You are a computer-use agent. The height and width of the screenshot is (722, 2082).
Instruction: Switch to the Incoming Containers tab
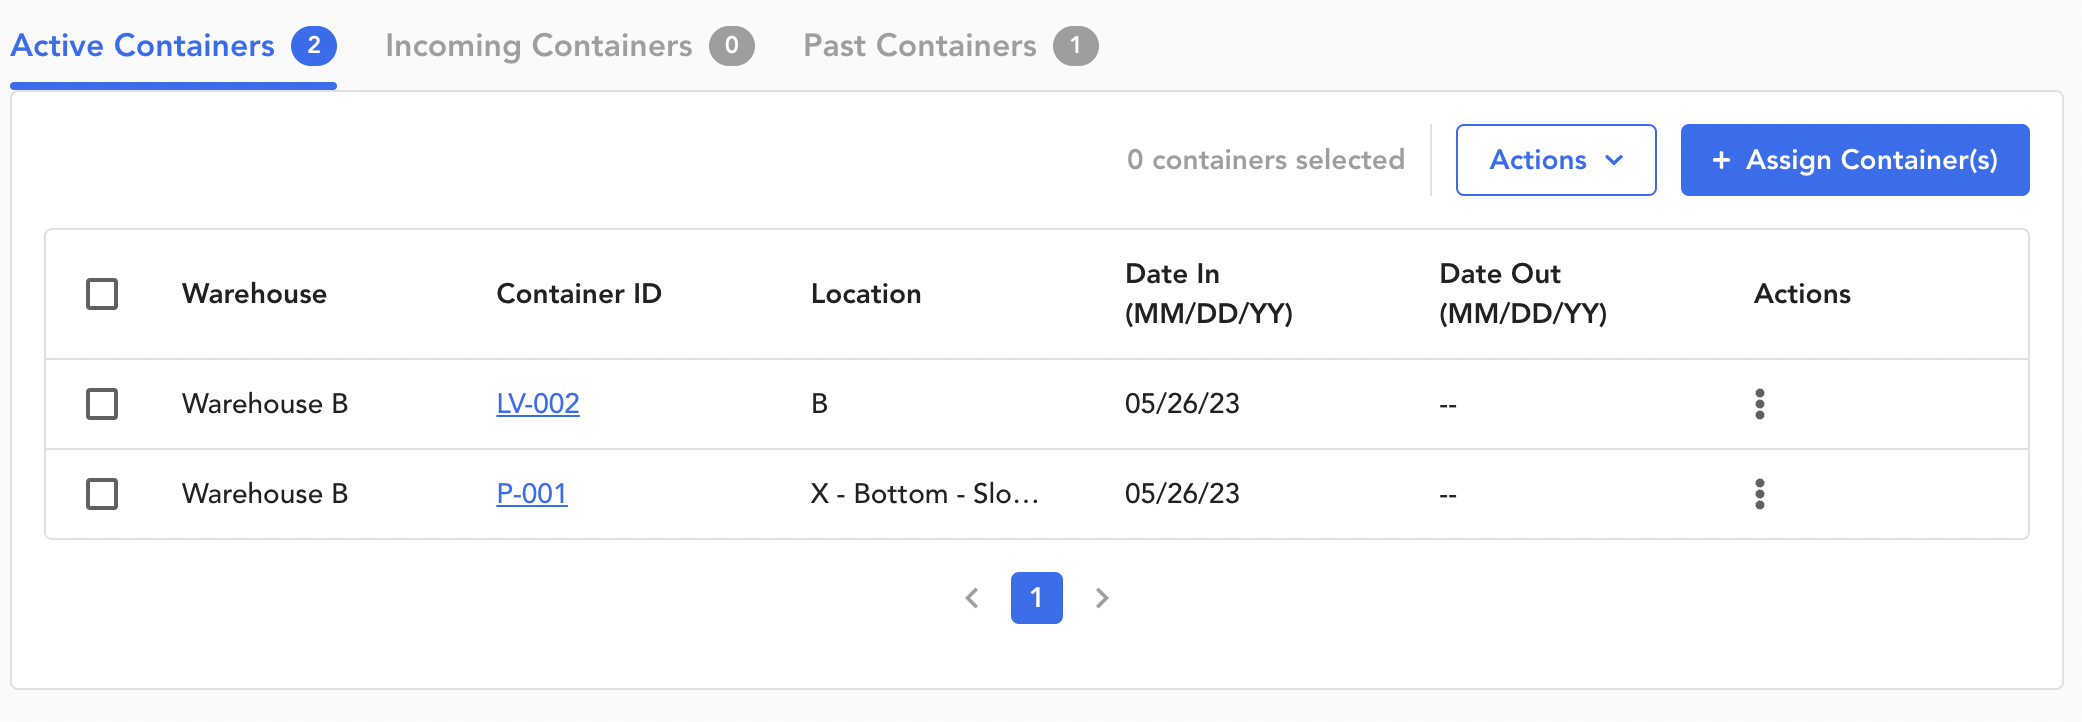(539, 46)
